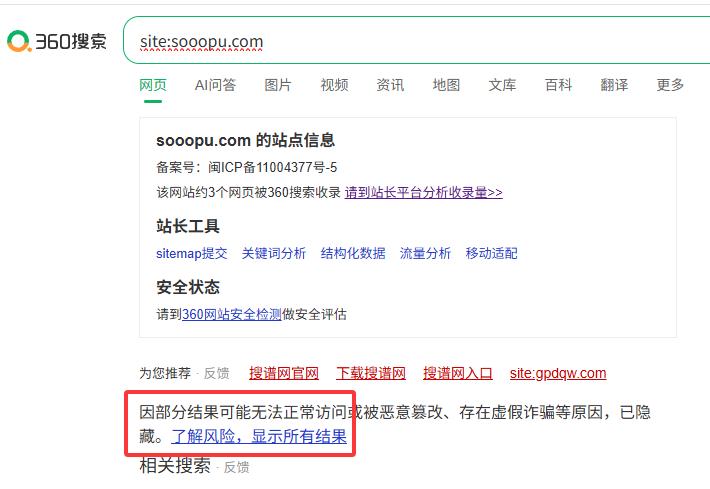Open suggested search 下载搜谱网
Image resolution: width=710 pixels, height=489 pixels.
[x=371, y=373]
